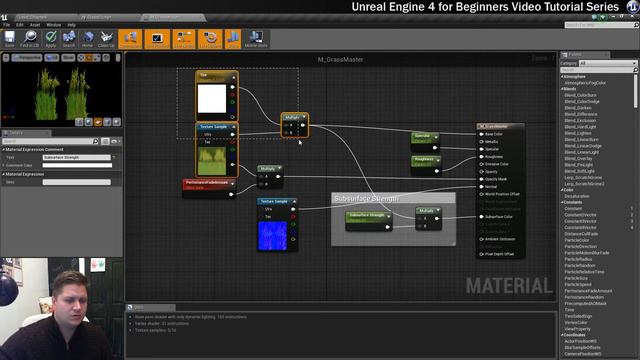The height and width of the screenshot is (360, 640).
Task: Select the highlighted Multiply node
Action: point(295,125)
